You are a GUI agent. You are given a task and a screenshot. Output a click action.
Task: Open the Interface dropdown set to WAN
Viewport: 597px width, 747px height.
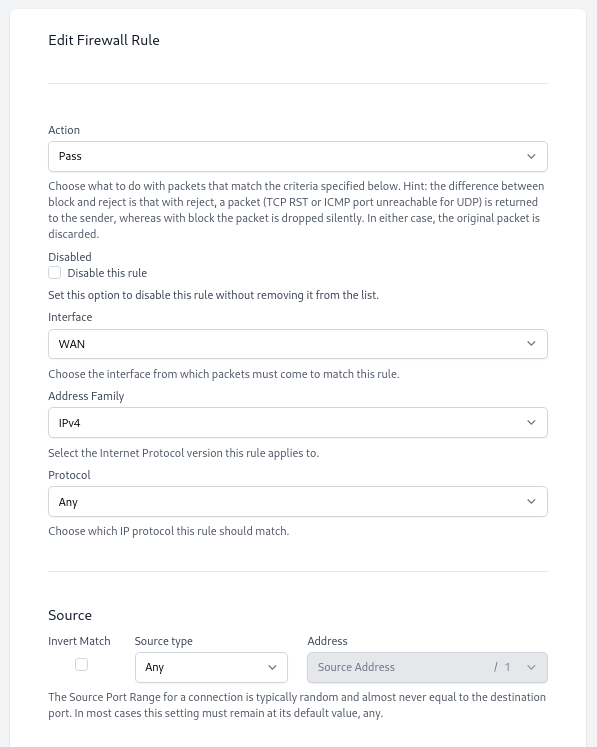[x=298, y=344]
